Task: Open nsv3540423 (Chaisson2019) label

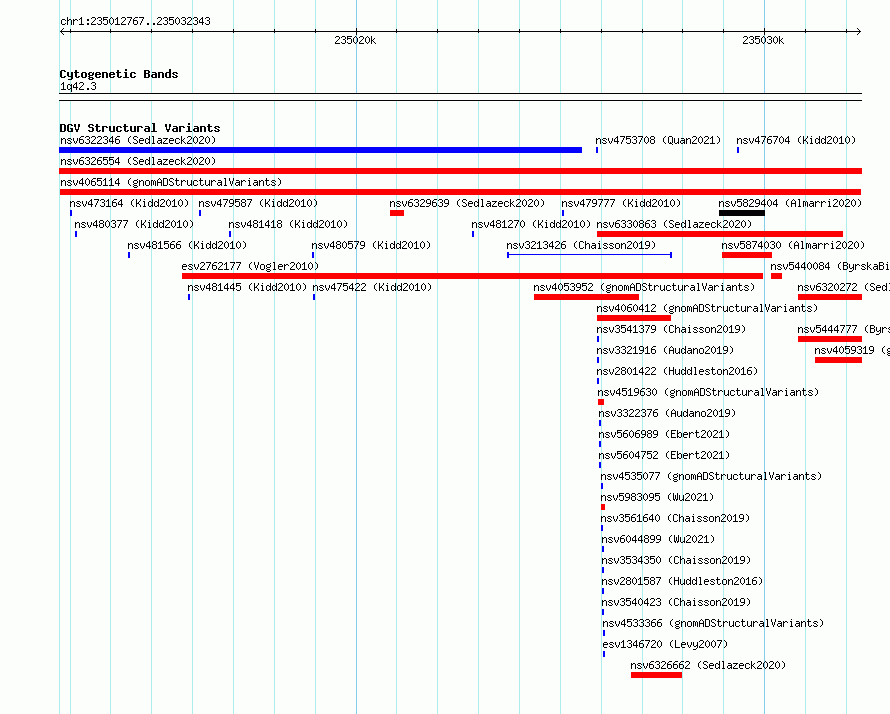Action: click(676, 602)
